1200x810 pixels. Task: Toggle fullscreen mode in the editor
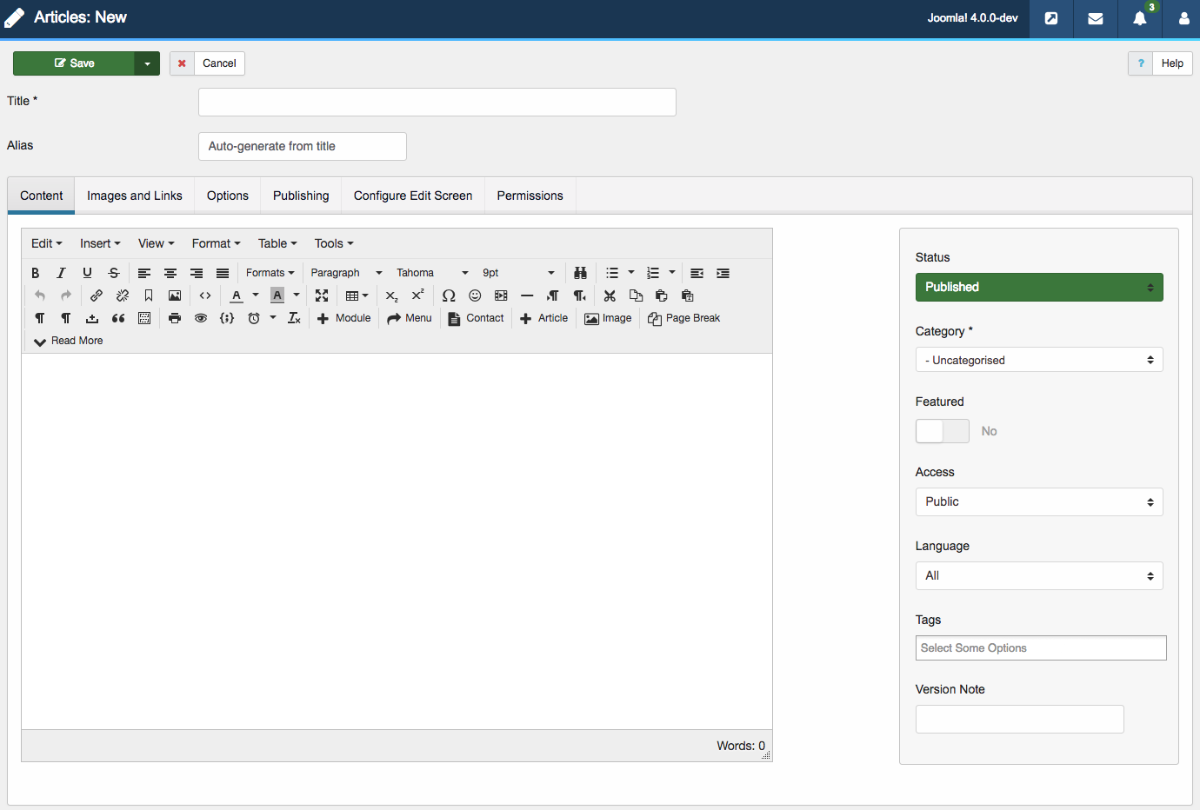[x=322, y=295]
